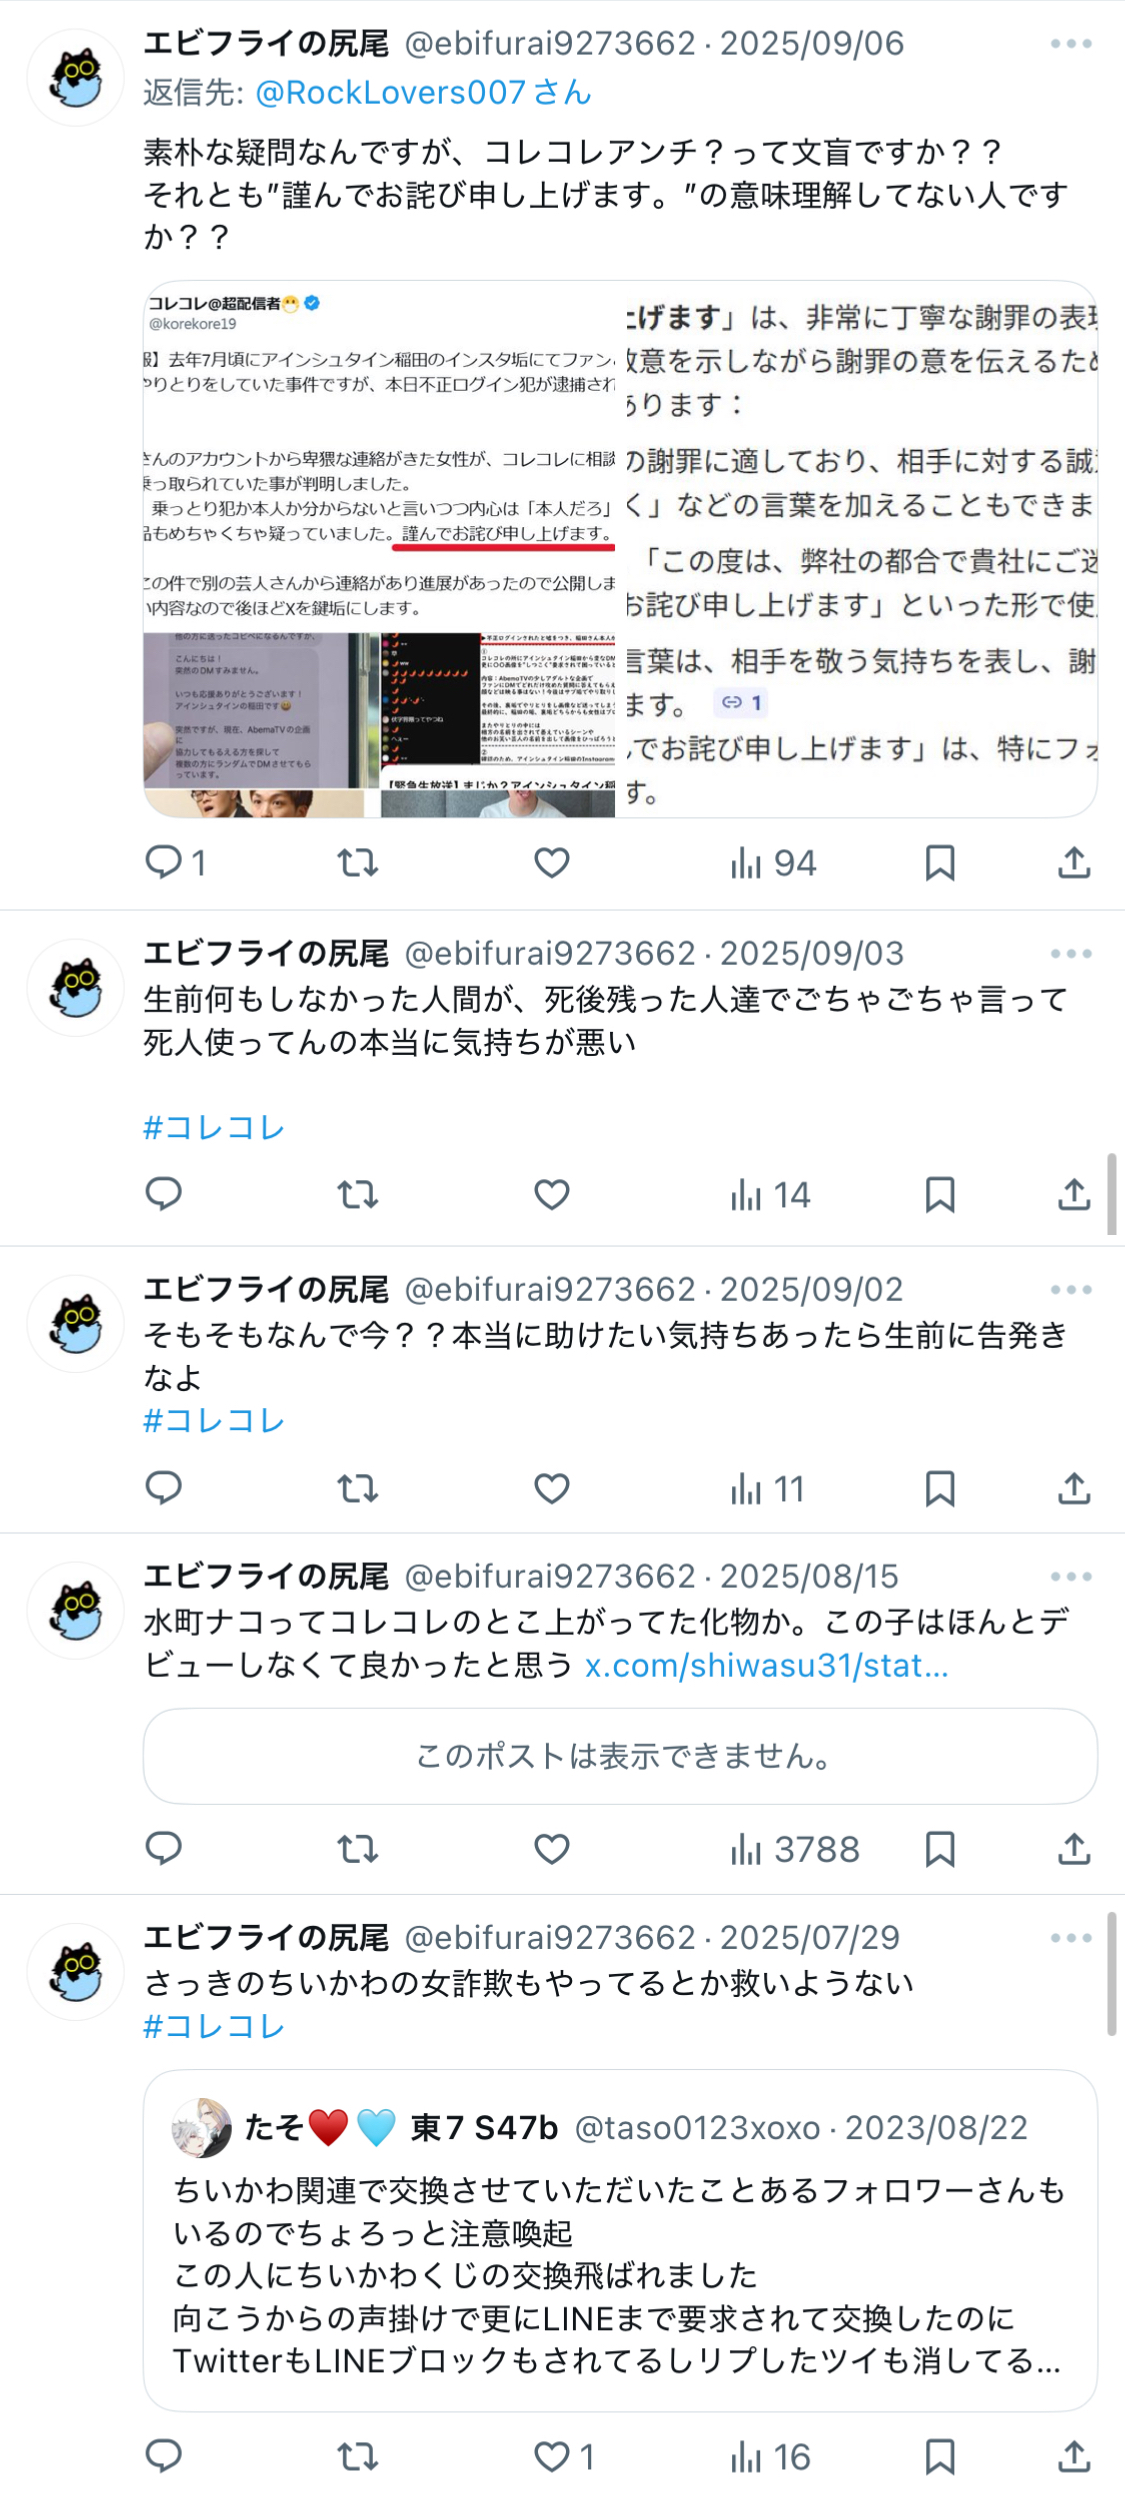
Task: Like the 2025/07/29 post with 1 like
Action: [x=564, y=2456]
